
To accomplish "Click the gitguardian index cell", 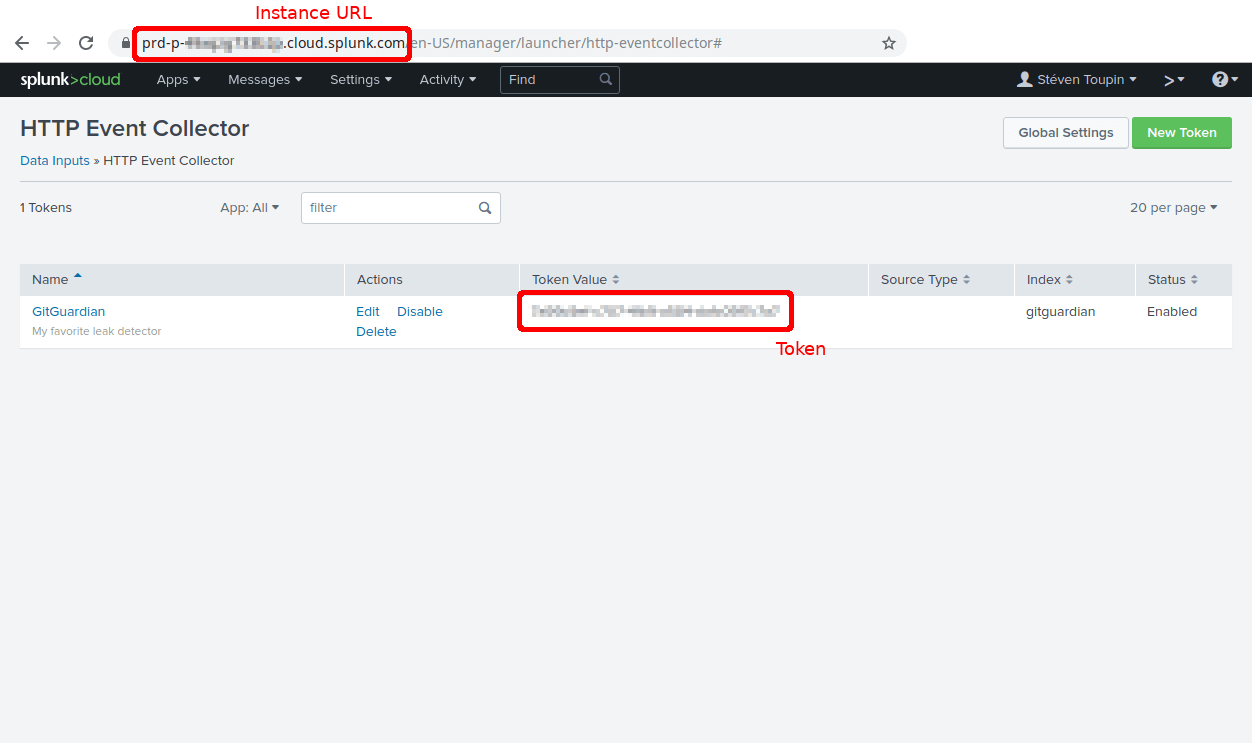I will click(x=1061, y=312).
